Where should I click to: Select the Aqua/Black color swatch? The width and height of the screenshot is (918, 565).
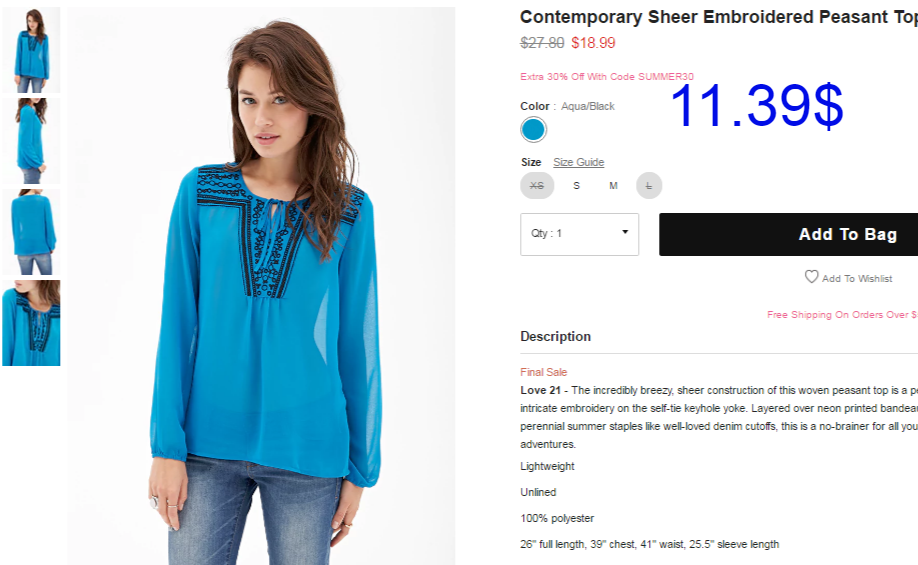pos(533,129)
